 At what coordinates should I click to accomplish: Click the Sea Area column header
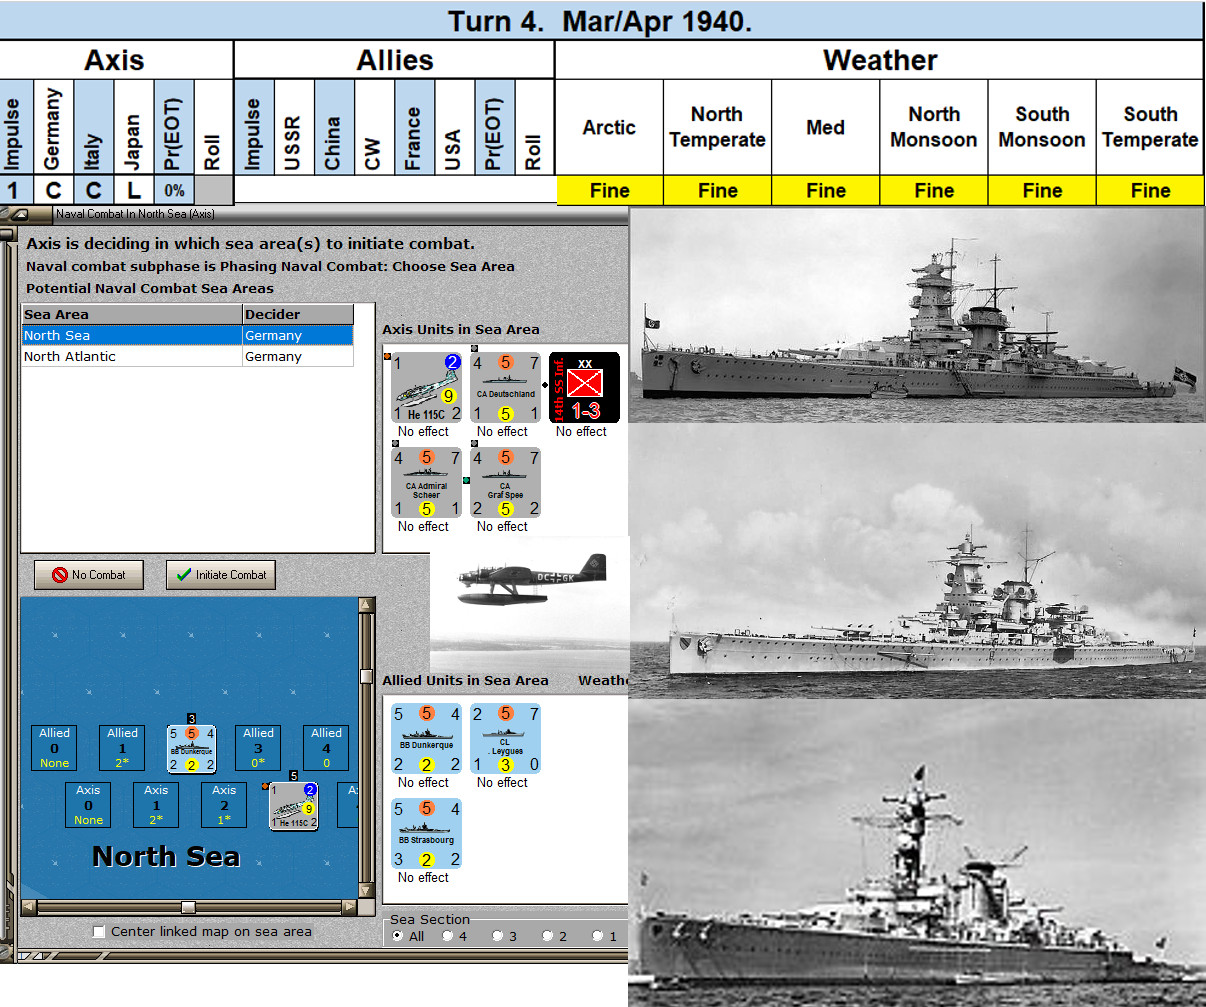click(x=132, y=314)
